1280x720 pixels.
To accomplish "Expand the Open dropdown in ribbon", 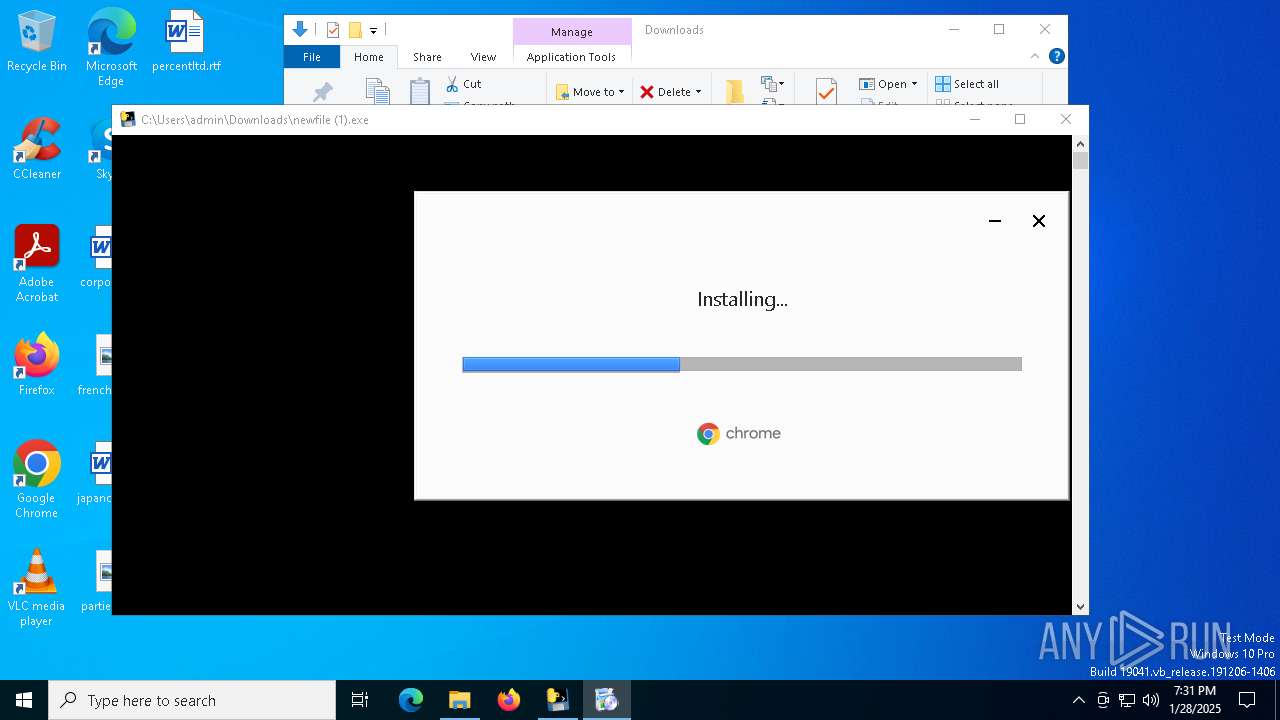I will coord(888,84).
